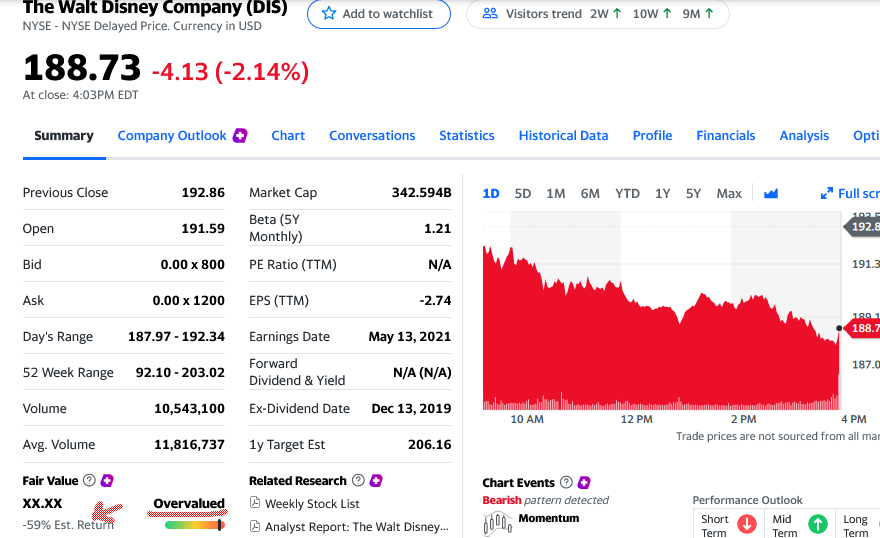Click the Bearish pattern detected text
This screenshot has height=538, width=880.
(546, 500)
